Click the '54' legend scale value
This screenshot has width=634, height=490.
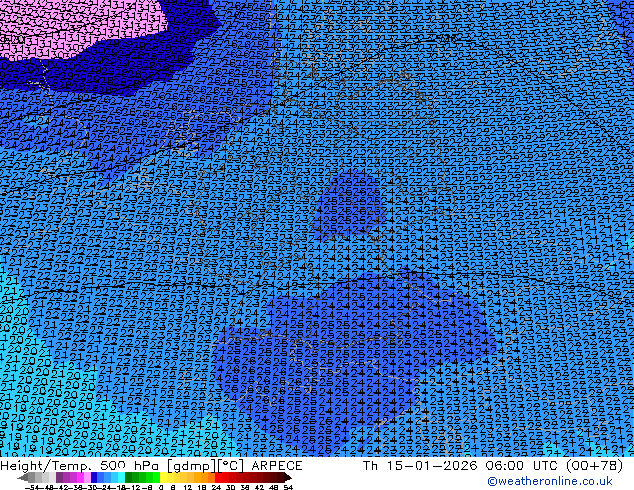click(288, 487)
